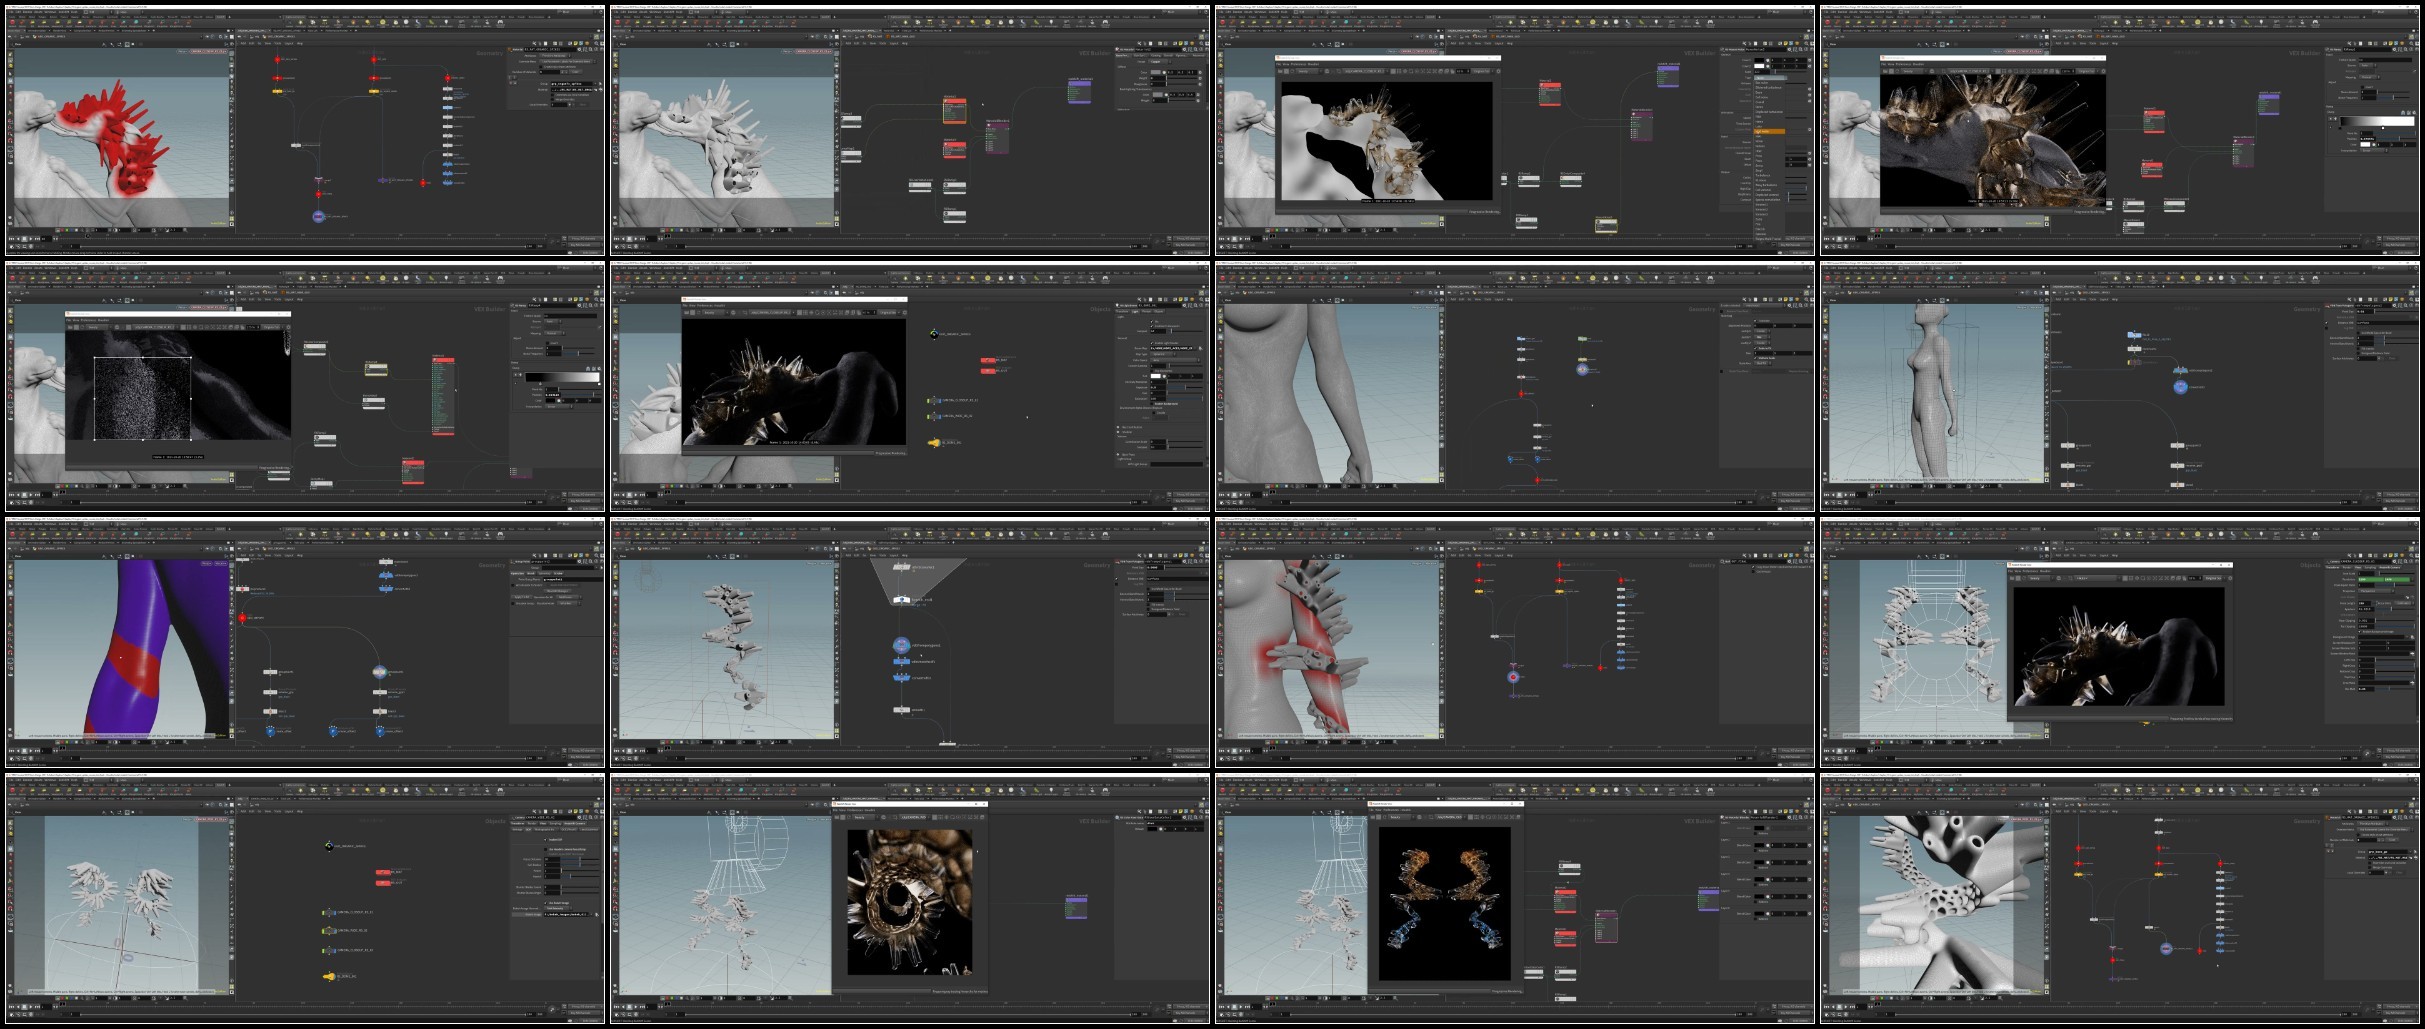Click the speckled noise square inside render window
The width and height of the screenshot is (2425, 1029).
click(x=142, y=398)
